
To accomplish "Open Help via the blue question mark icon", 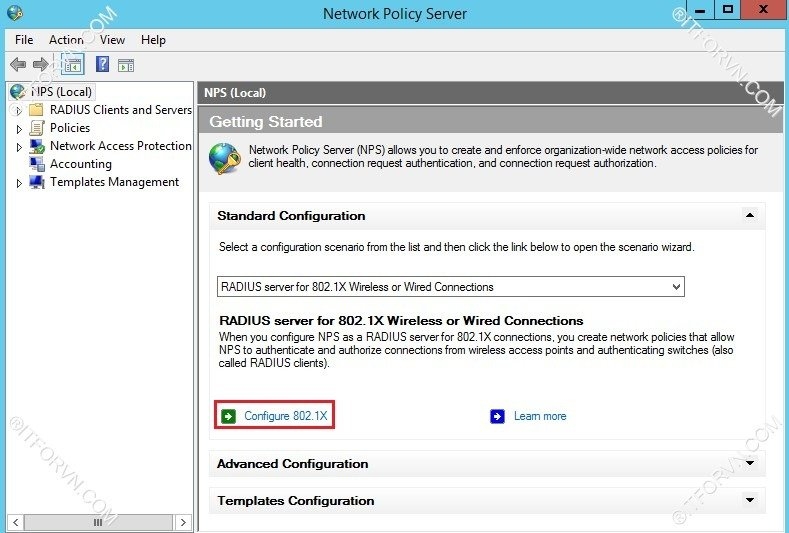I will click(x=102, y=65).
